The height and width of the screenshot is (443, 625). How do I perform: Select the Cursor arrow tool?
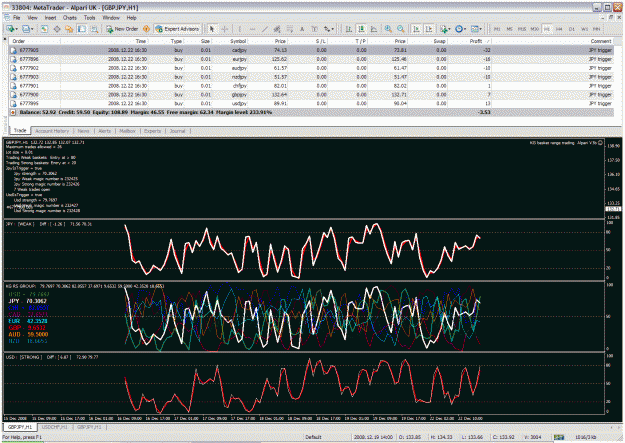(212, 29)
